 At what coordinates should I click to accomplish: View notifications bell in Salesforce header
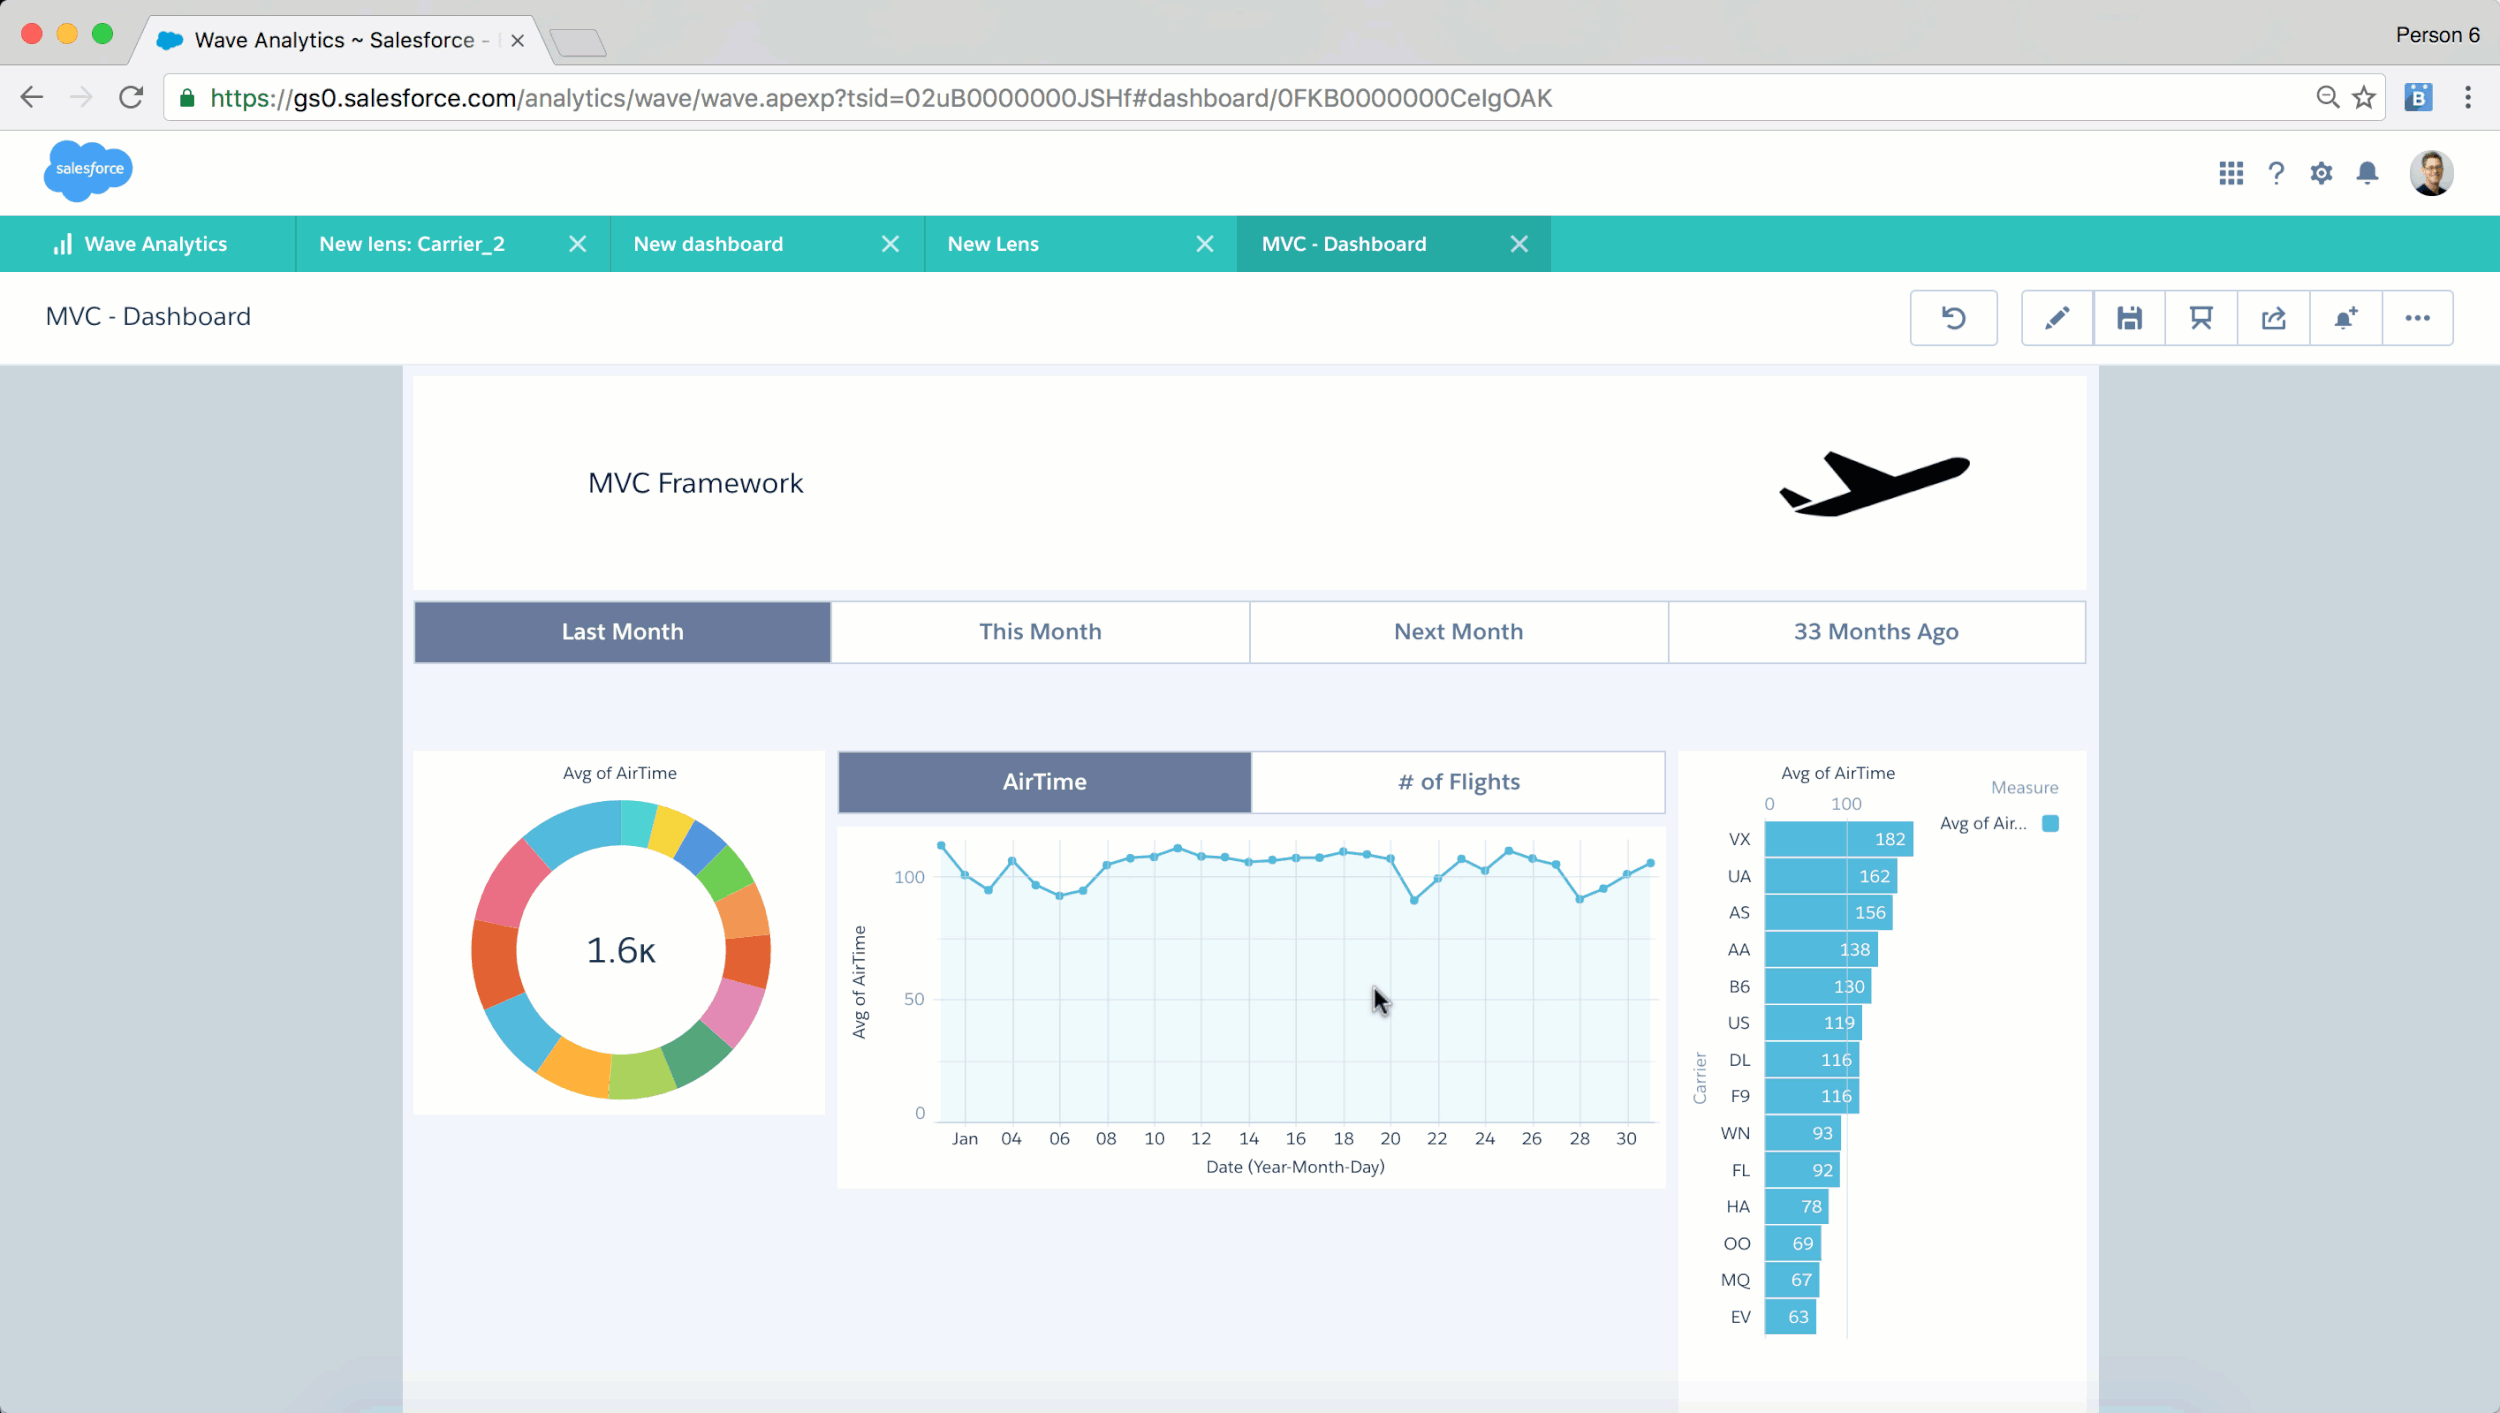[2367, 173]
